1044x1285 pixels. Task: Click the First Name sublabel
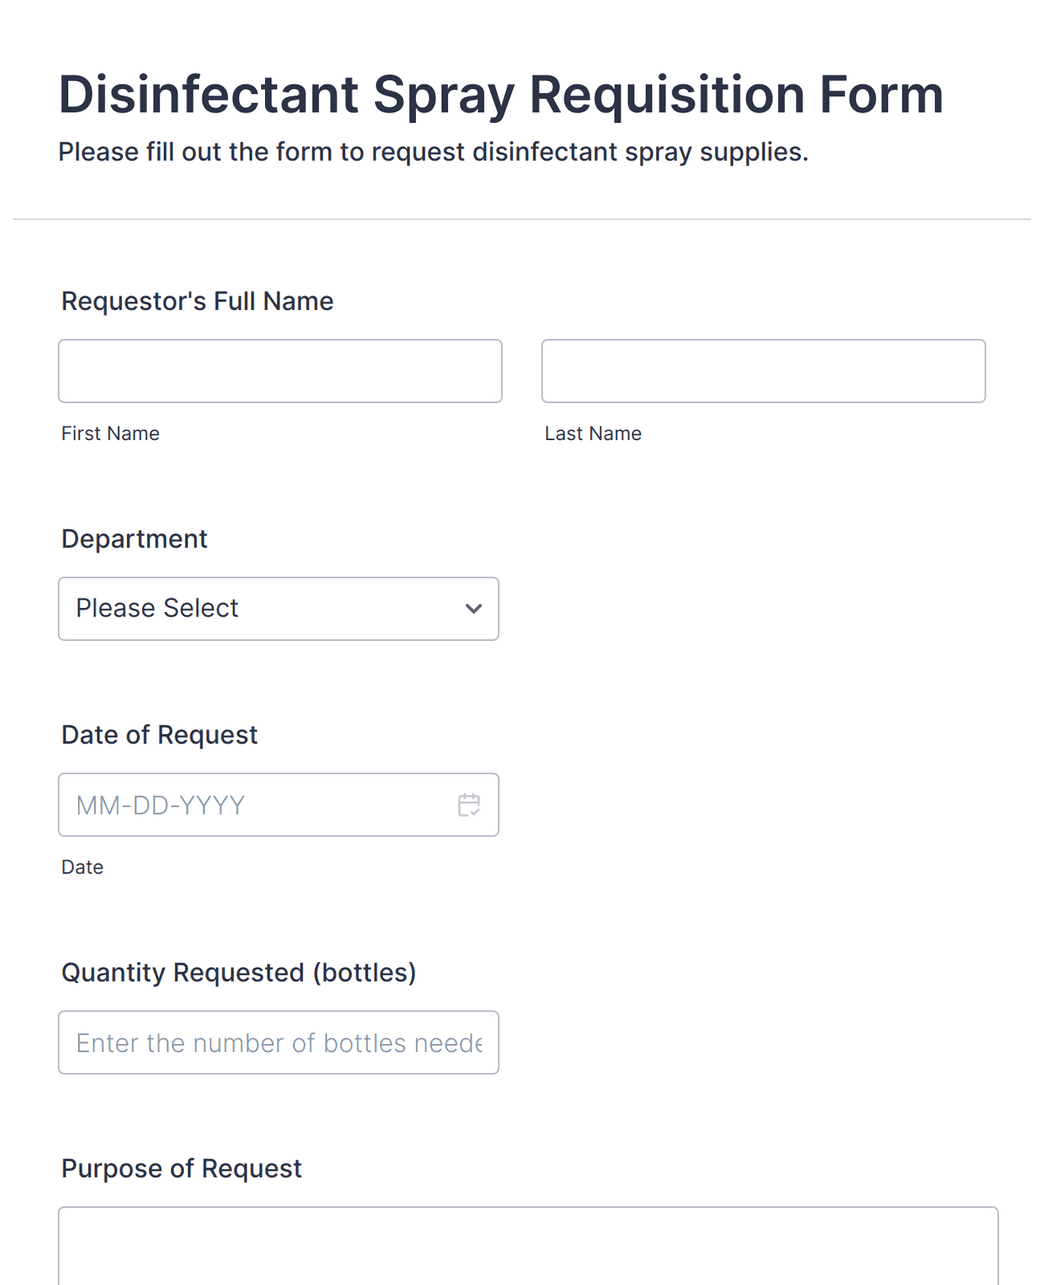point(110,434)
